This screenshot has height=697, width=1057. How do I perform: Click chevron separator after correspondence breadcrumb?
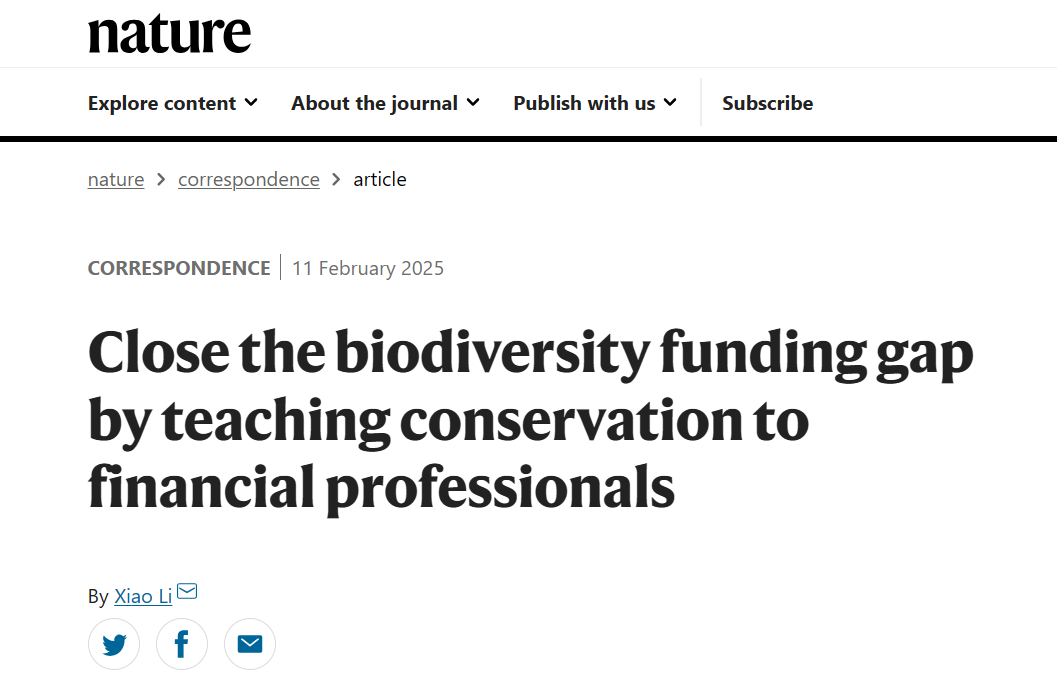coord(336,180)
